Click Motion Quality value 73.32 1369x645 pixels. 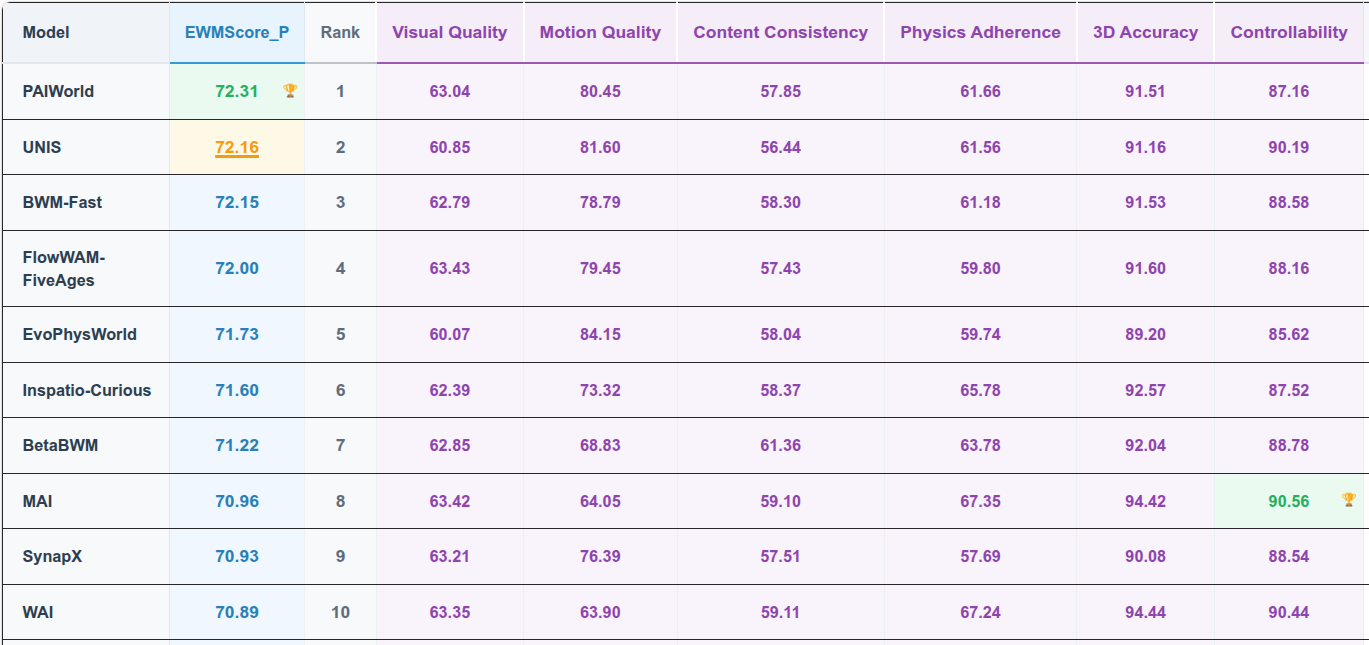[600, 390]
